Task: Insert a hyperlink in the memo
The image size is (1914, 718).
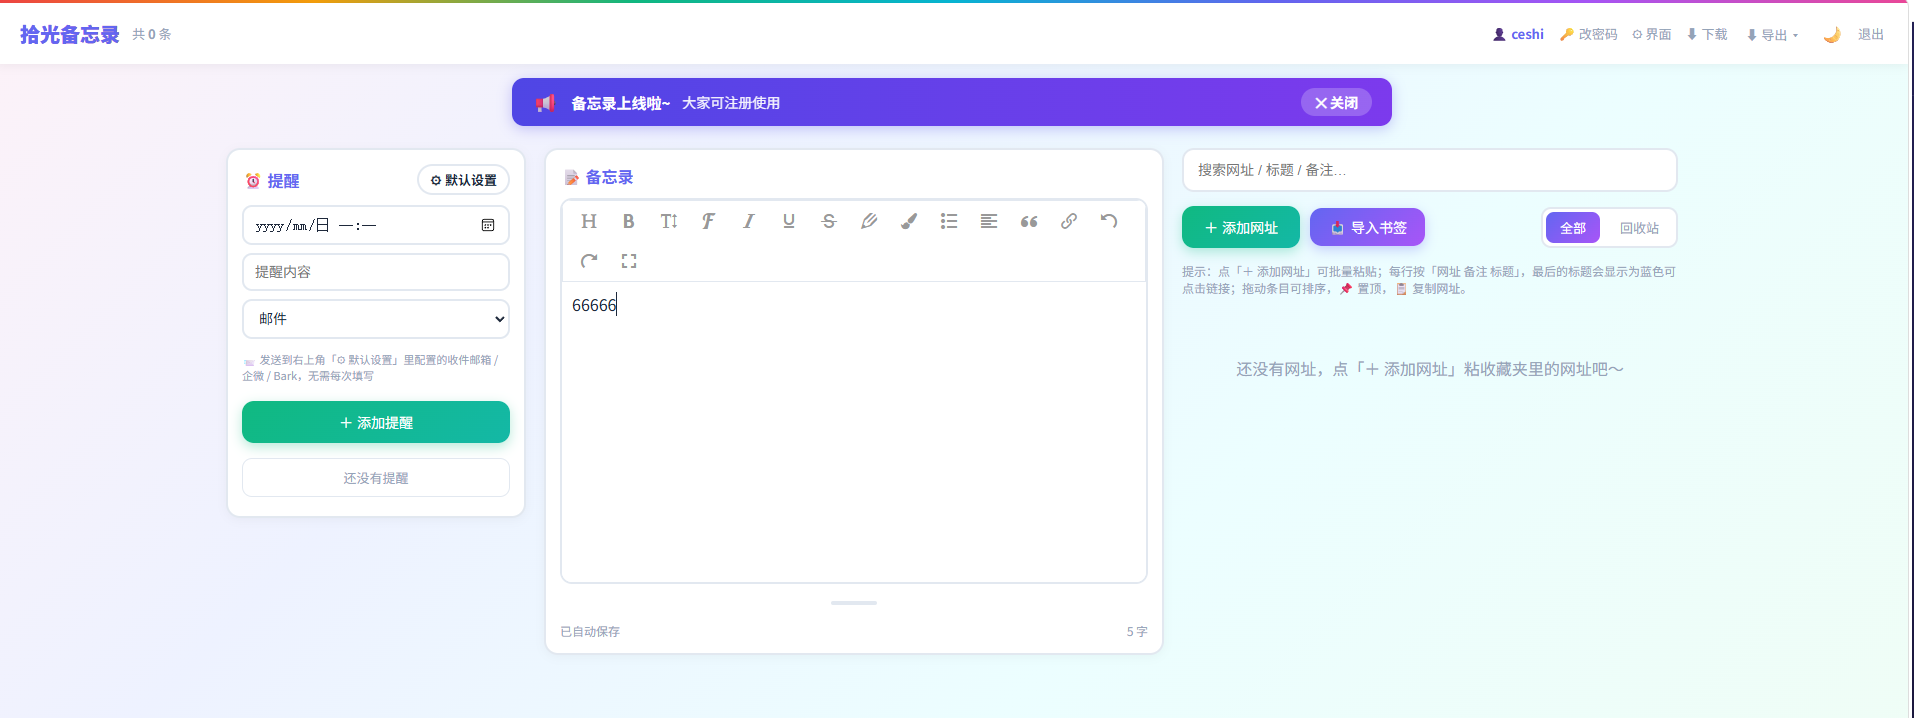Action: click(1069, 221)
